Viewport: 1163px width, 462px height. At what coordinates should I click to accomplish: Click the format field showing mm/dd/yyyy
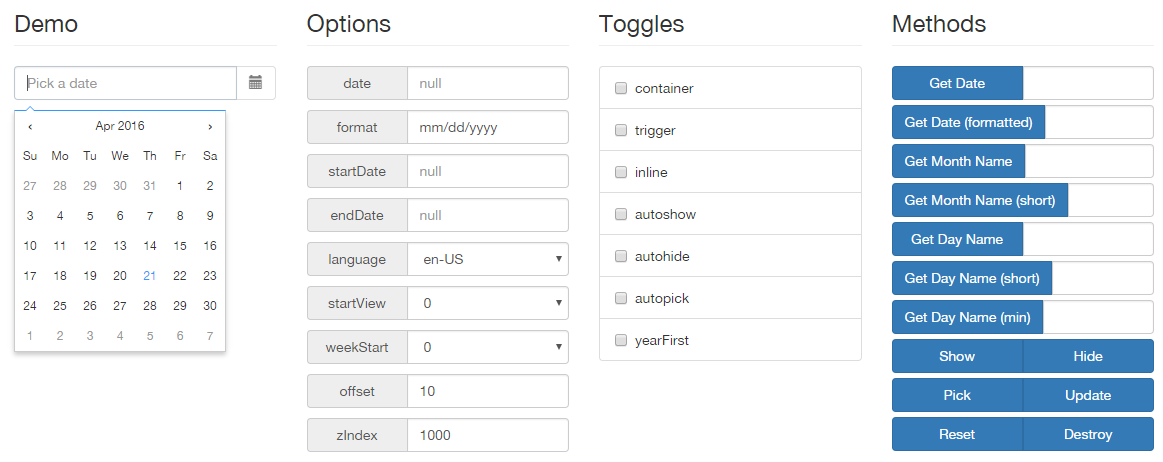[488, 128]
